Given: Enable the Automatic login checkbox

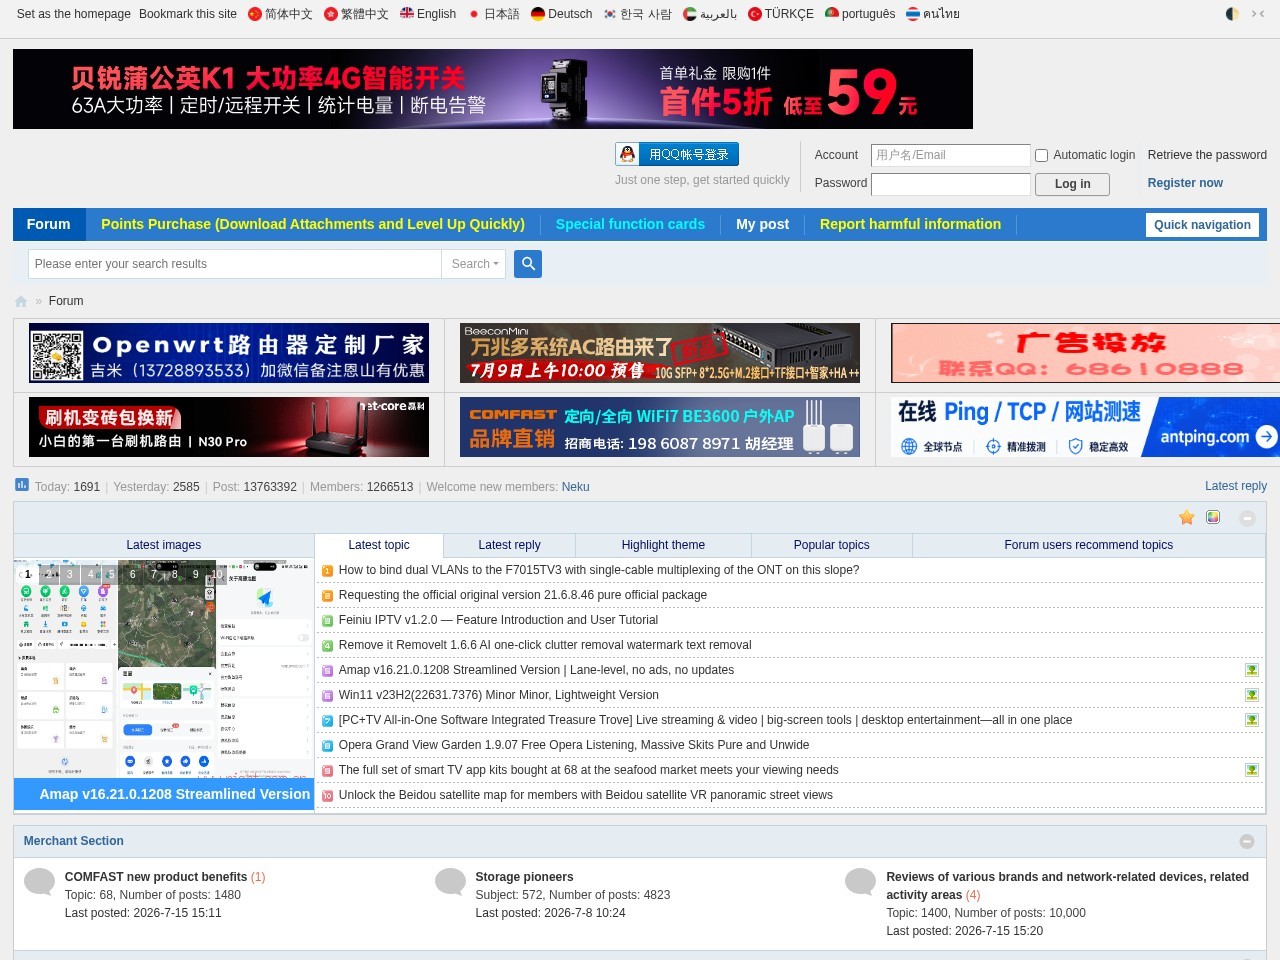Looking at the screenshot, I should click(1041, 155).
